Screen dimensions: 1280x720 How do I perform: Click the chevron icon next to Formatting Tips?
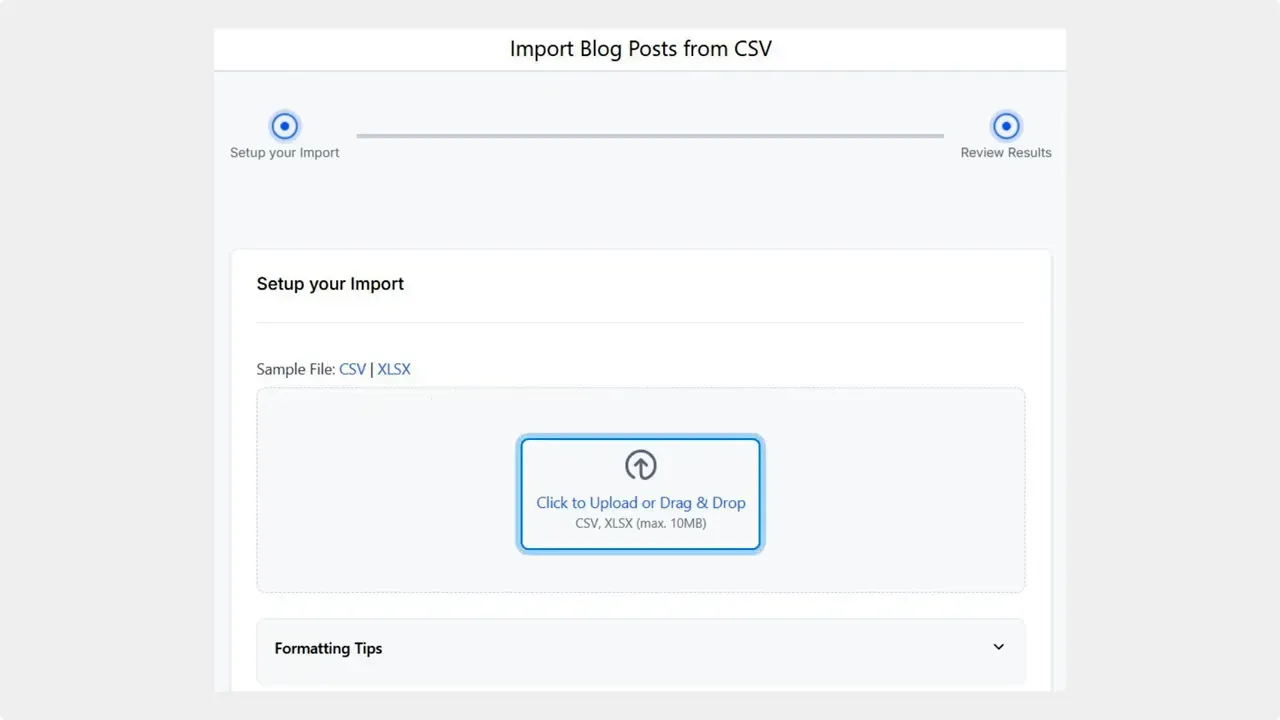[997, 647]
